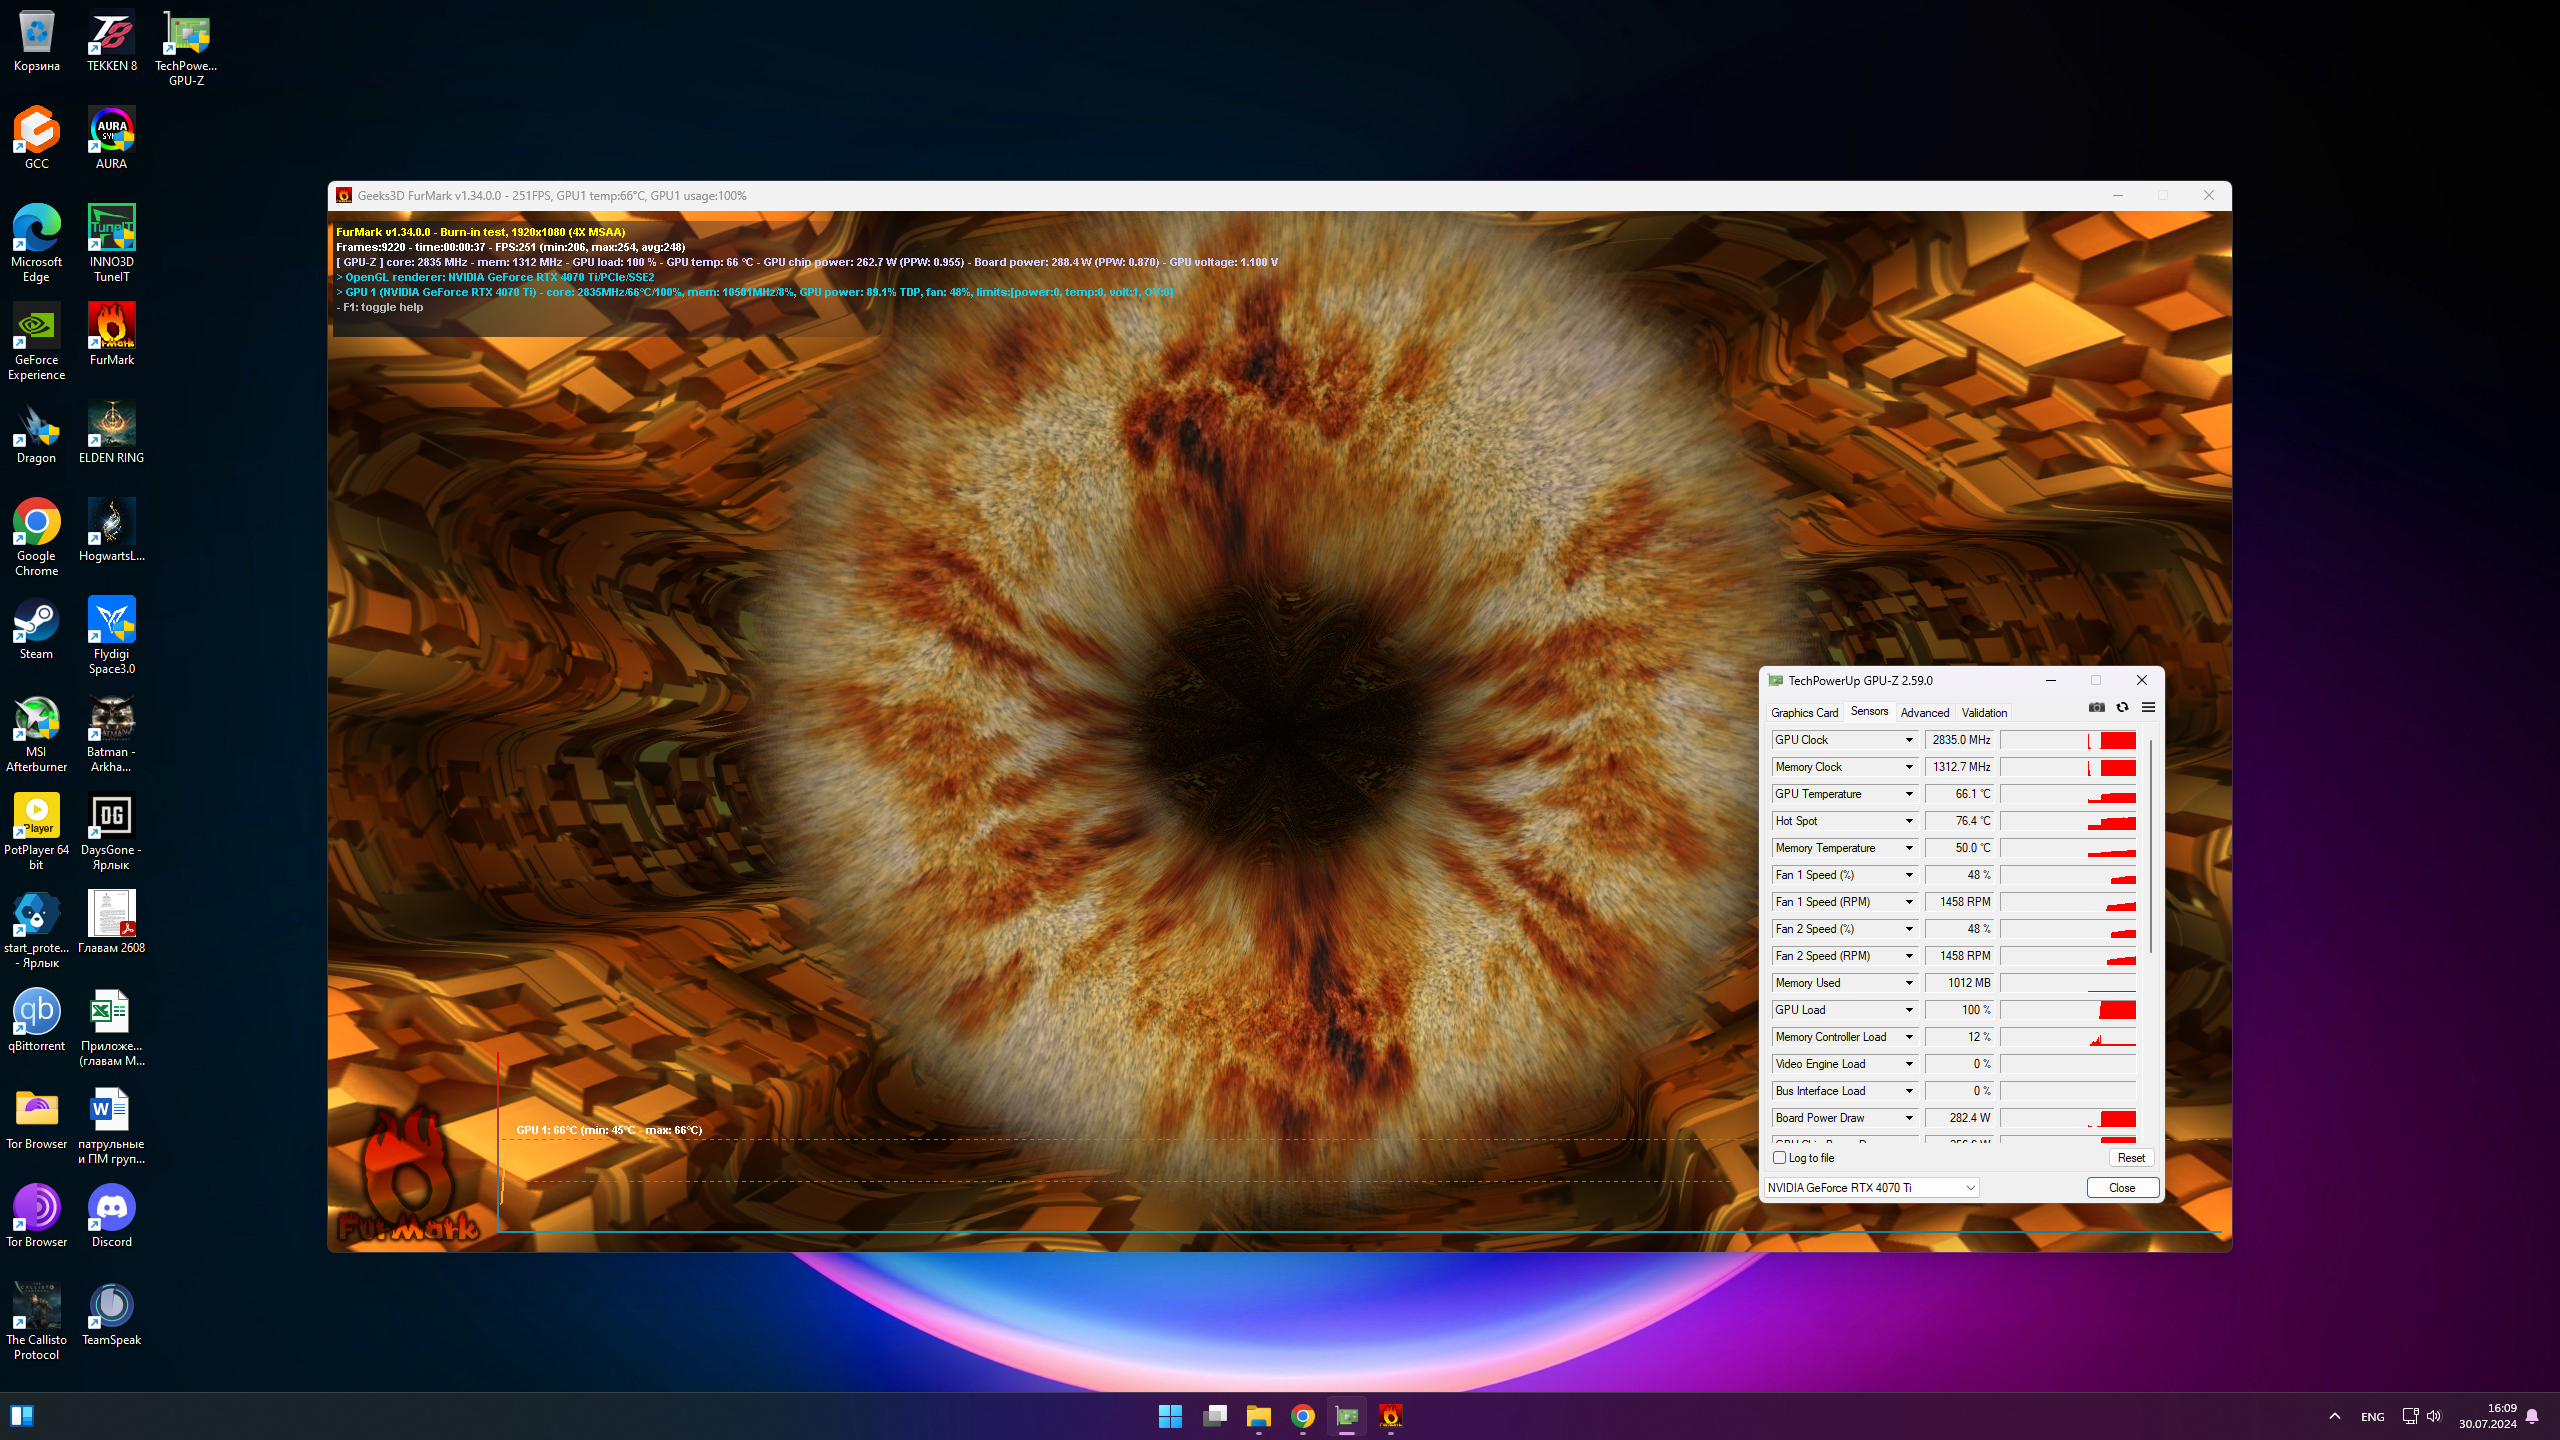Switch to the Graphics Card tab

coord(1804,712)
